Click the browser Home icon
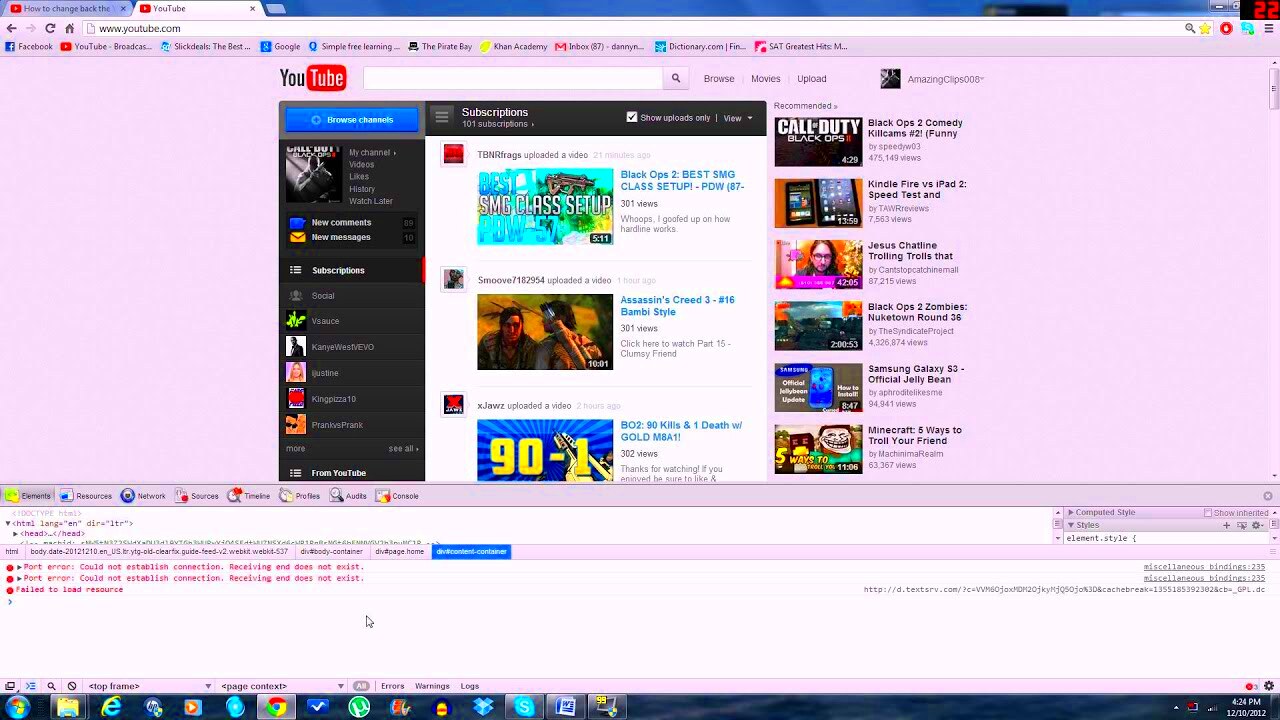Viewport: 1280px width, 720px height. click(x=69, y=28)
